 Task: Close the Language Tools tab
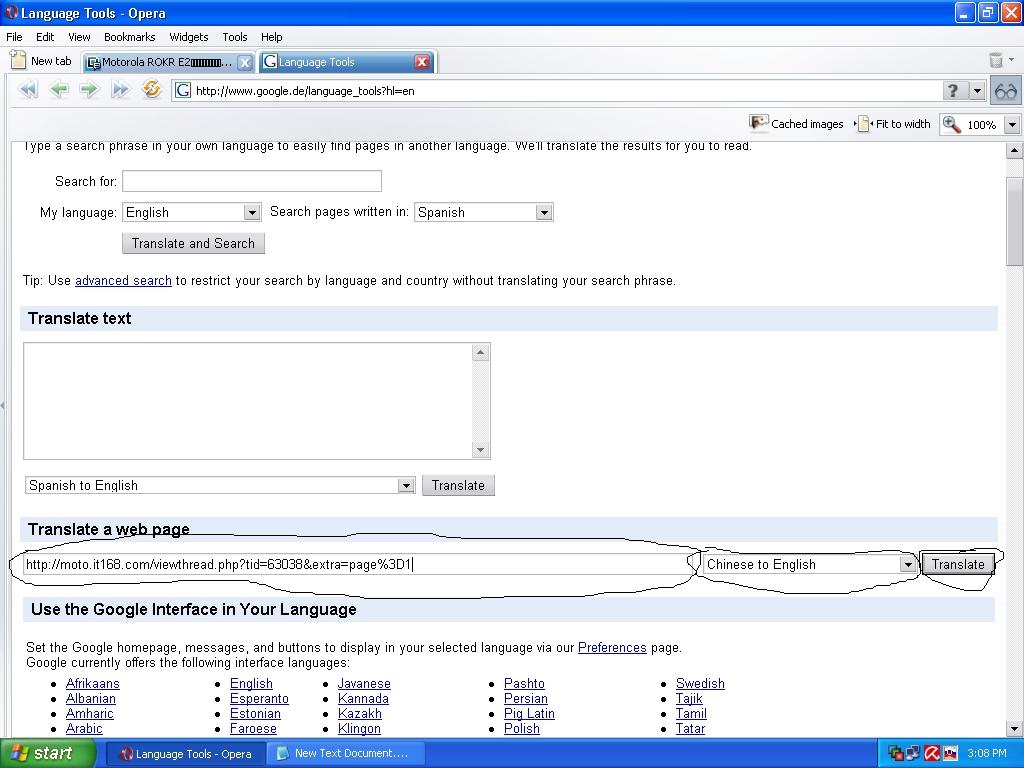pyautogui.click(x=422, y=62)
